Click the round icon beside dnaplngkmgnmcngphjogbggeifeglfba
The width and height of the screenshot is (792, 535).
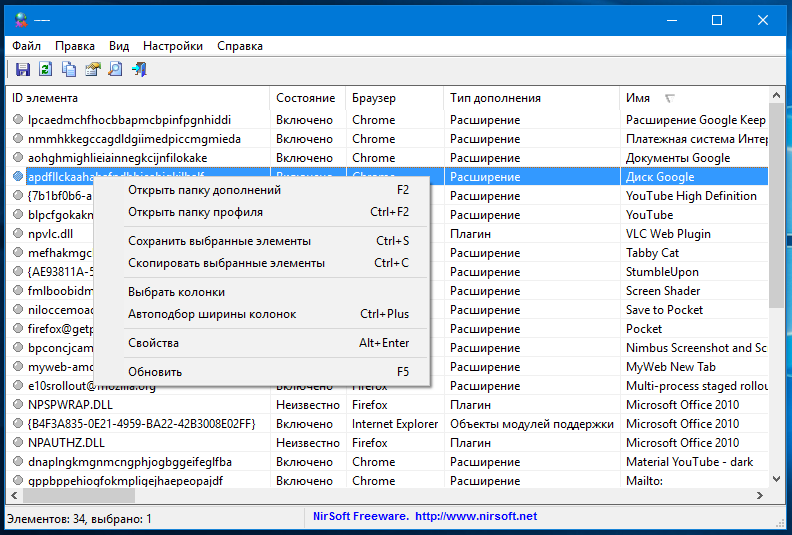pos(18,461)
